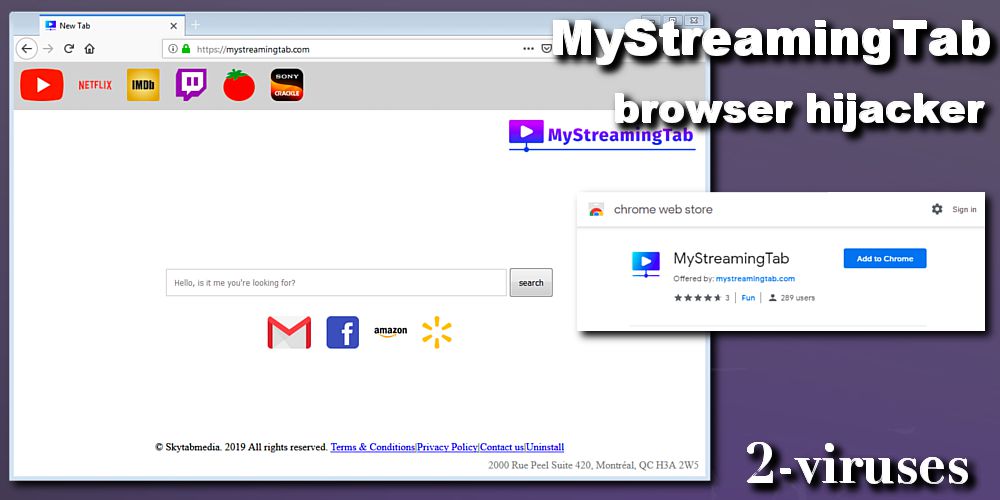The image size is (1000, 500).
Task: Open the Facebook icon below search
Action: (342, 332)
